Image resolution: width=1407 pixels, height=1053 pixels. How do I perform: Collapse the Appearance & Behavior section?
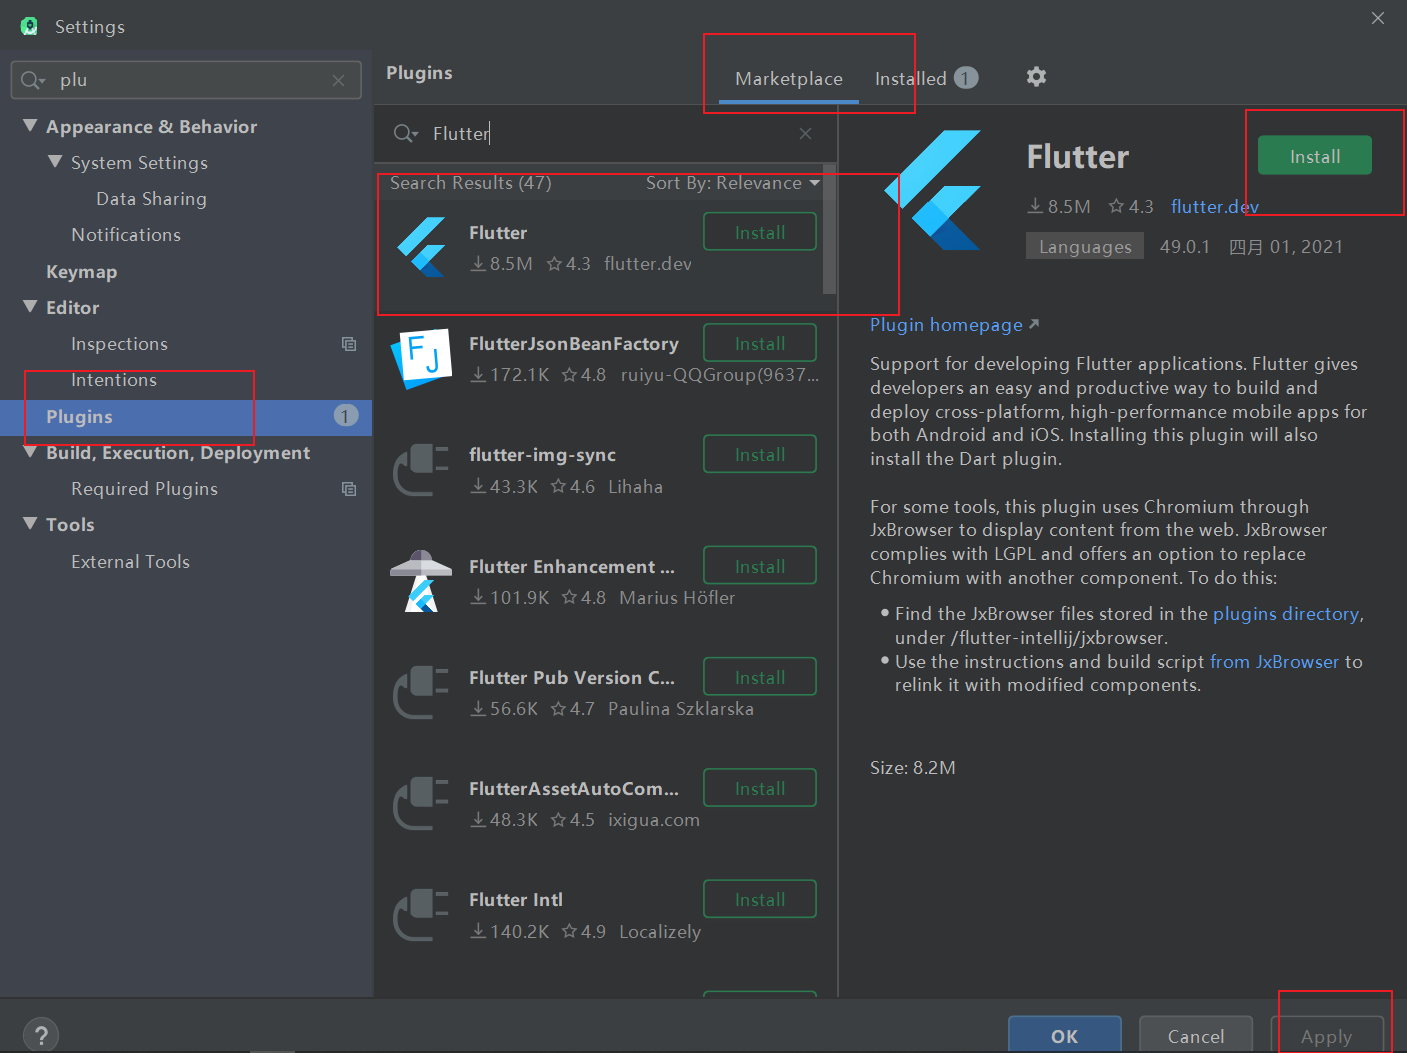tap(30, 126)
